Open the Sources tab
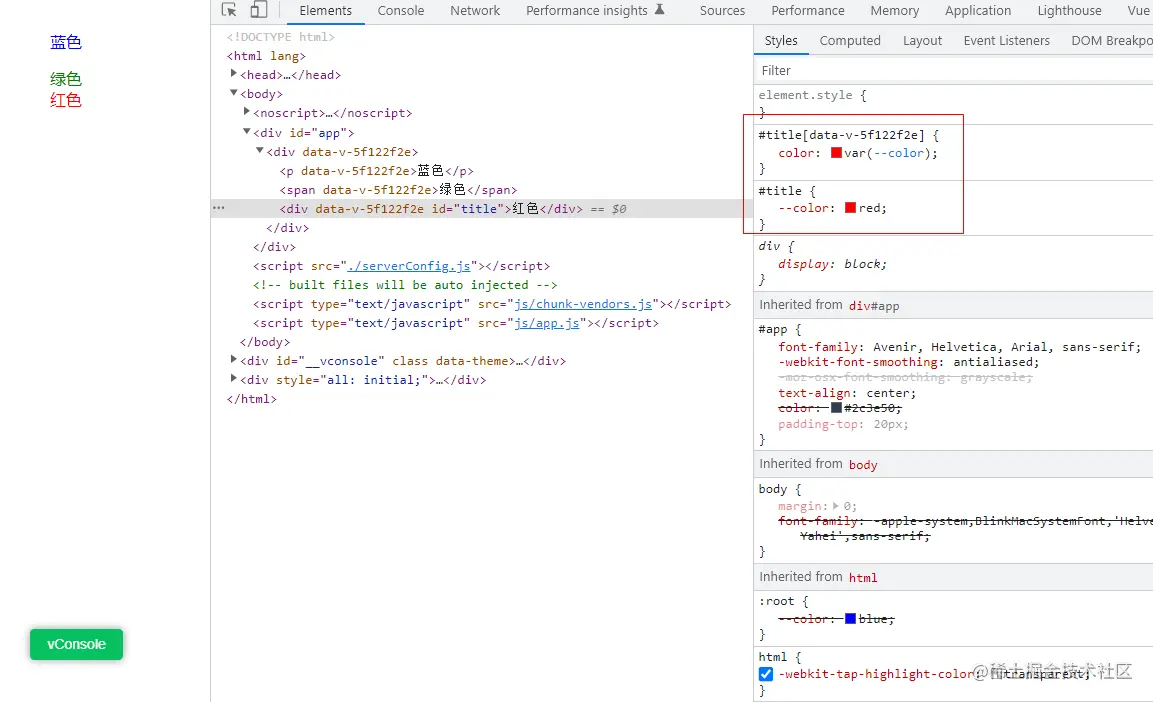 point(722,11)
